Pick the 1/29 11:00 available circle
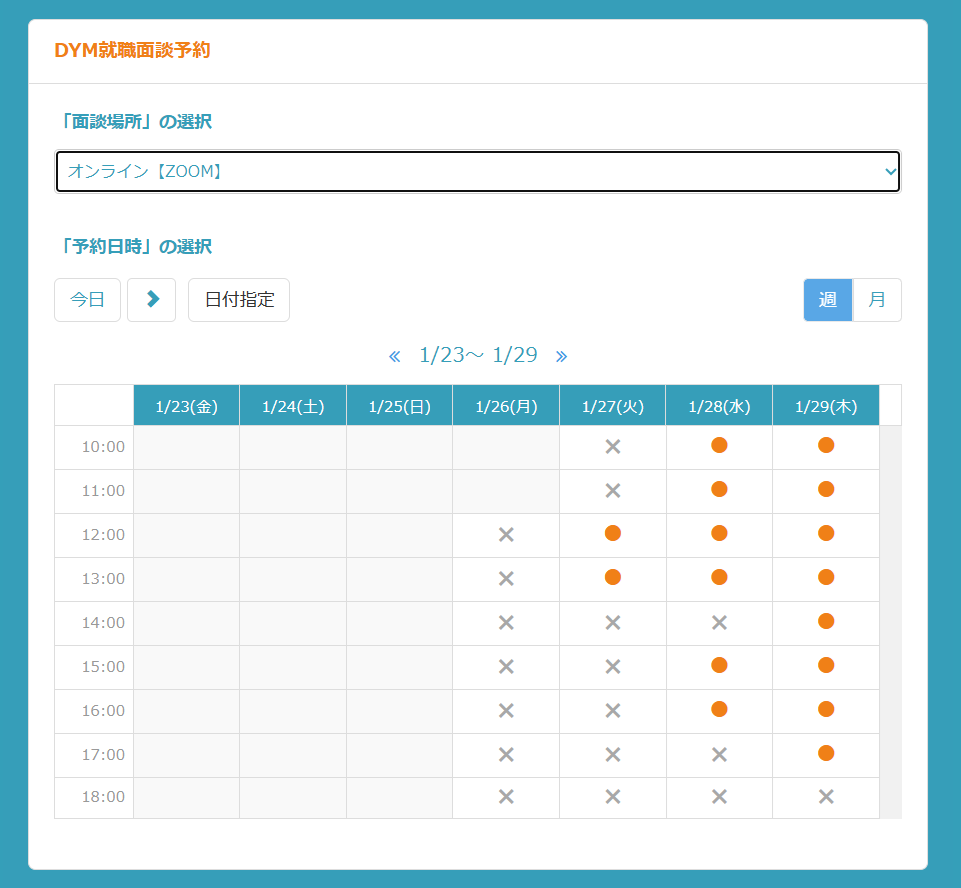This screenshot has height=888, width=961. click(x=825, y=490)
